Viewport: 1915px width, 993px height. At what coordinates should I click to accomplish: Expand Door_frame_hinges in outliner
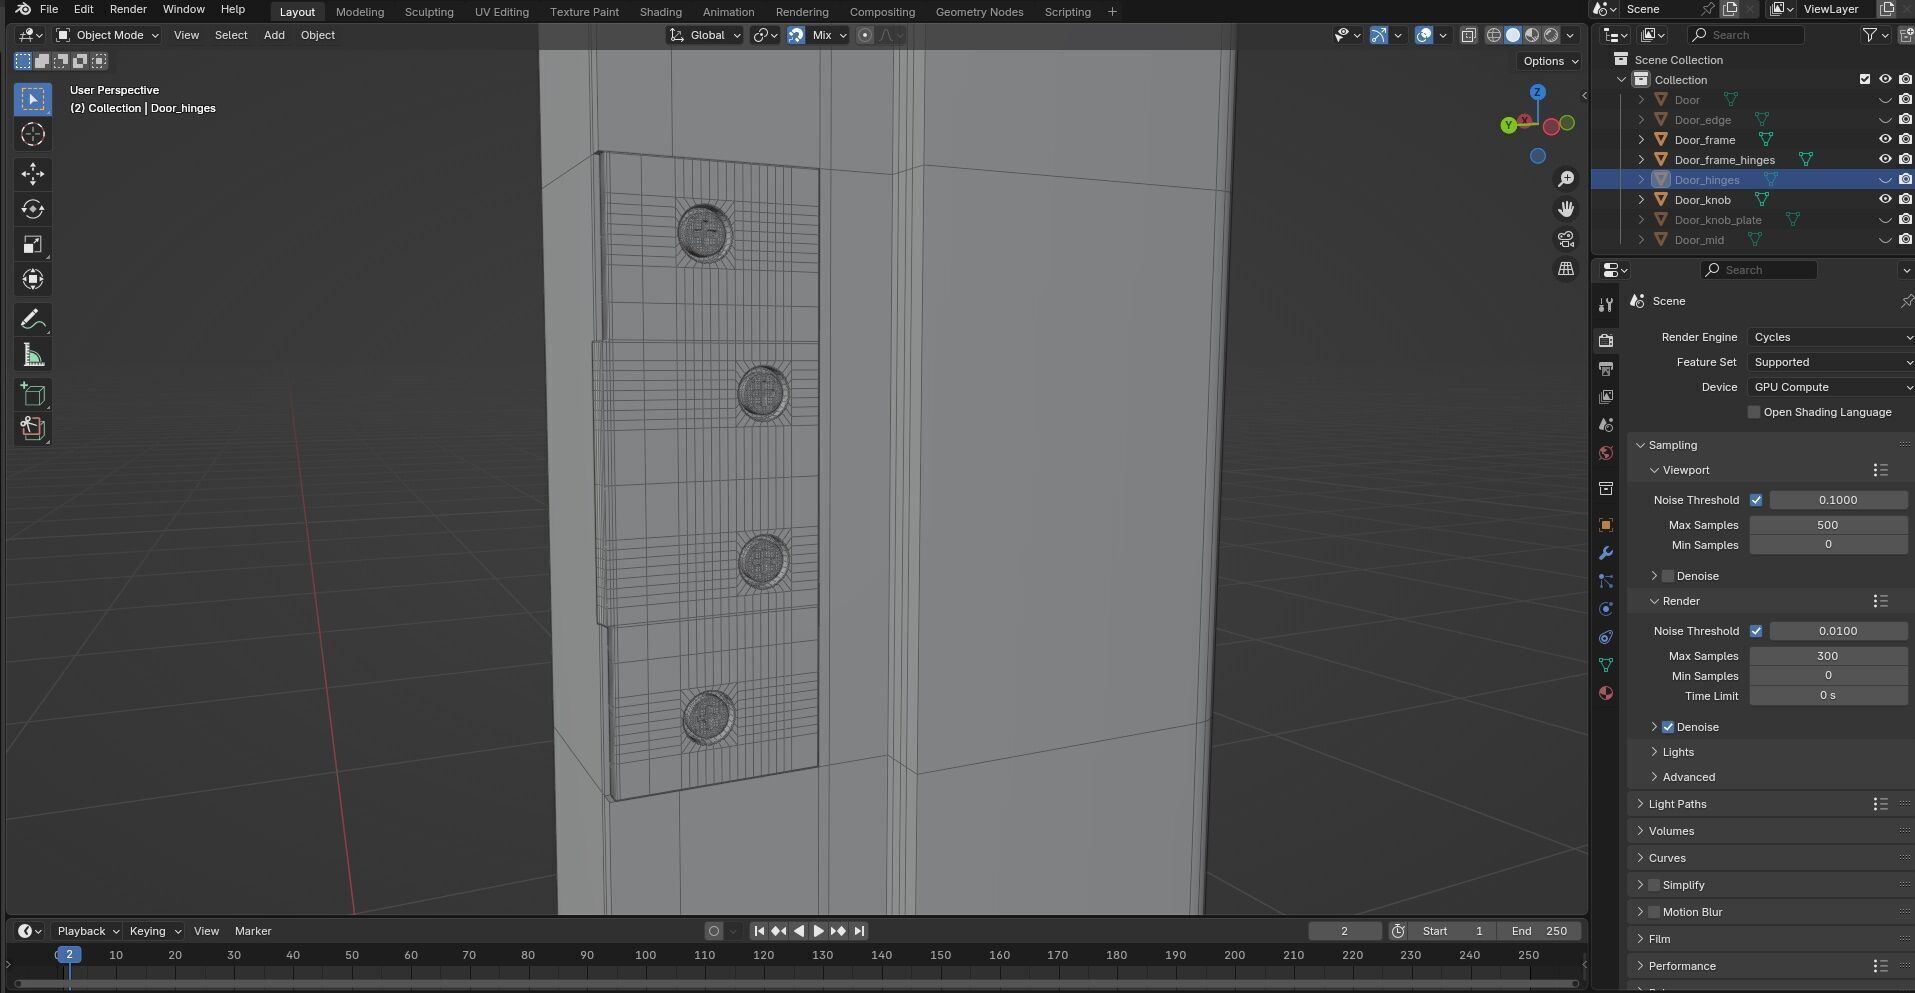(1641, 160)
